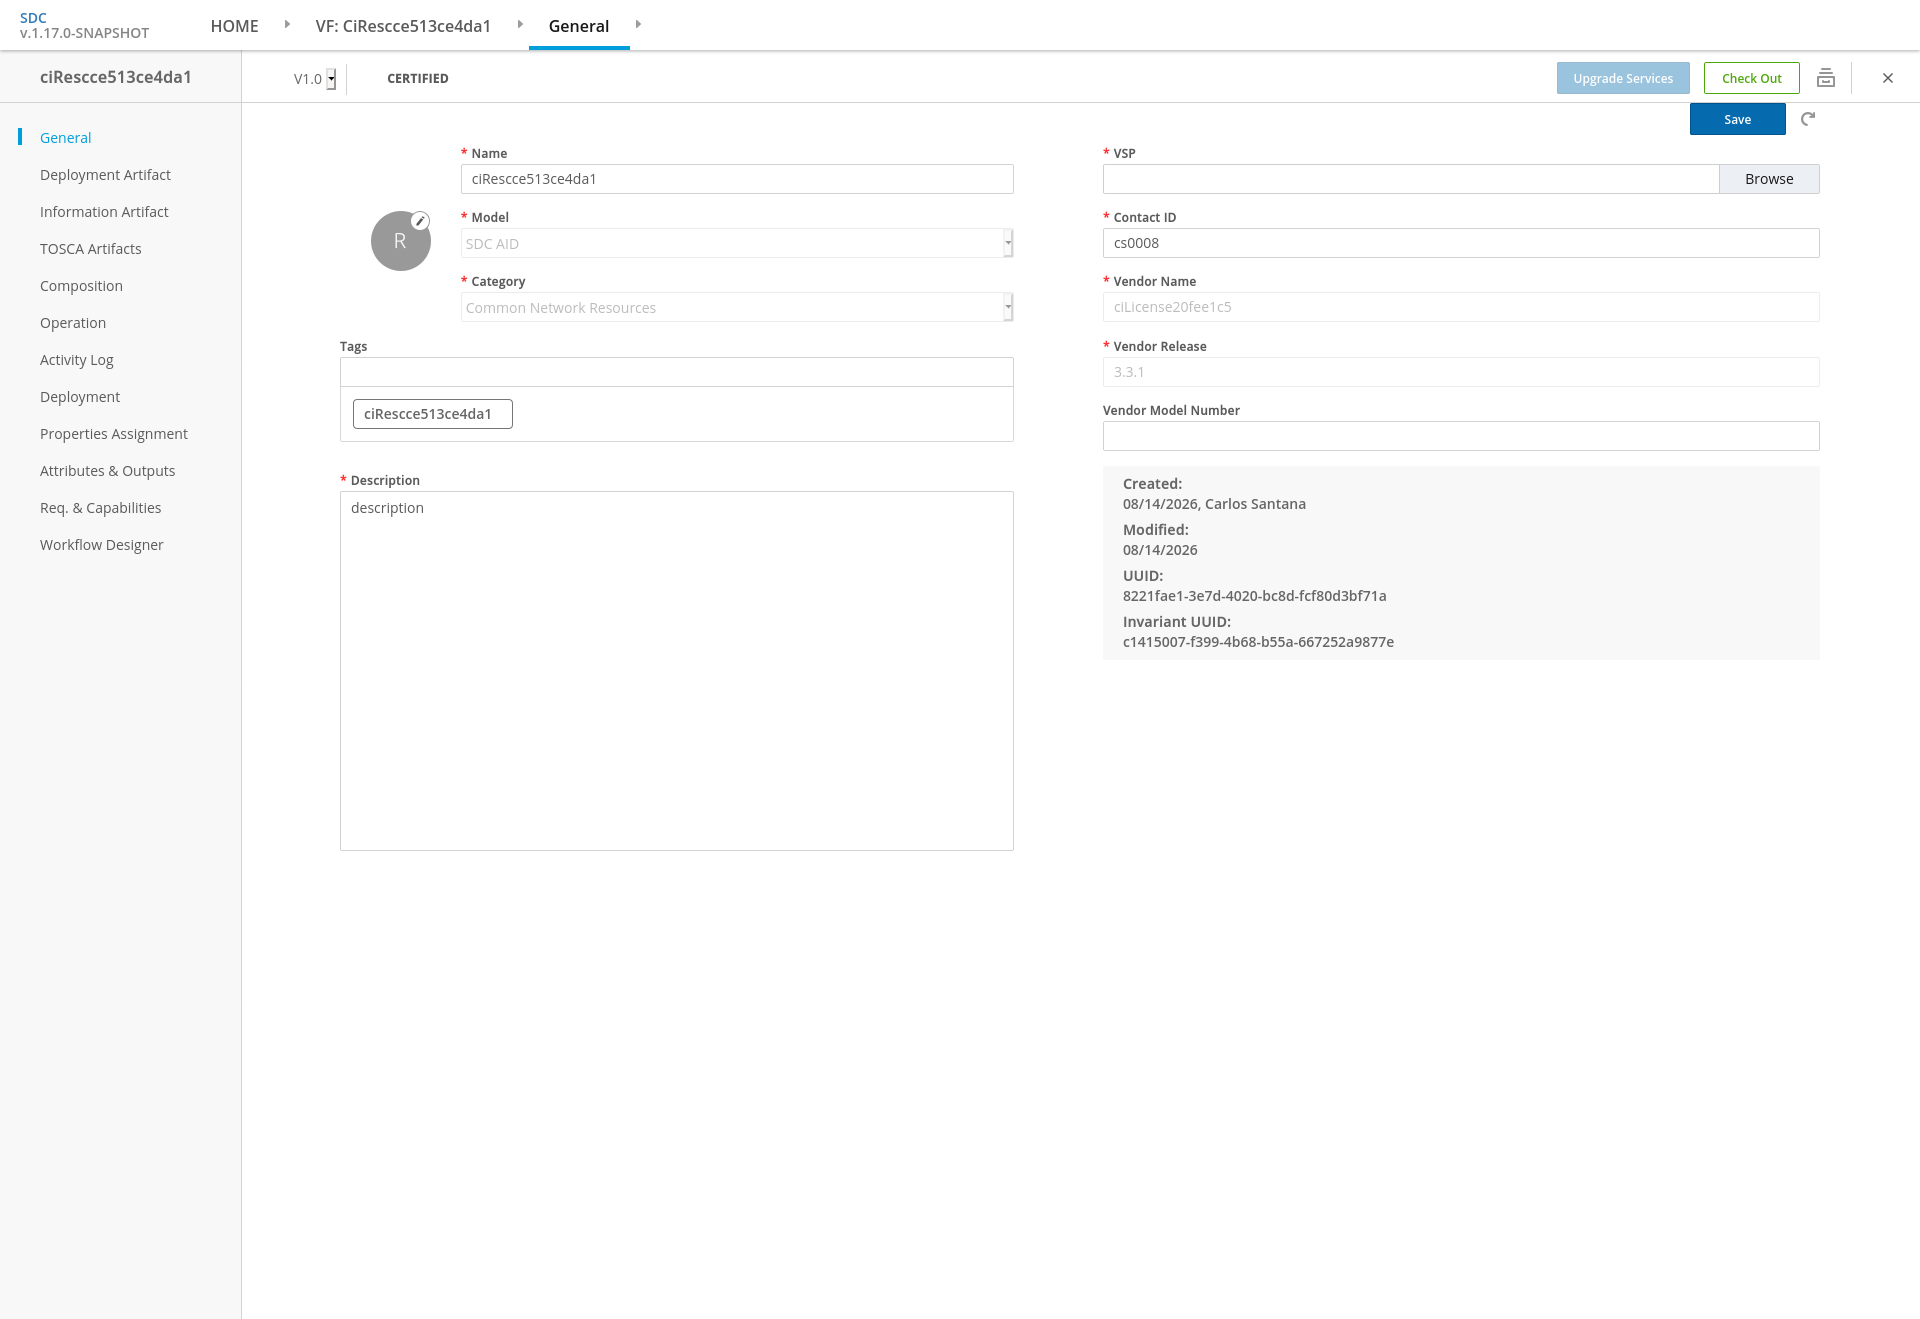
Task: Open Req. & Capabilities section
Action: tap(100, 508)
